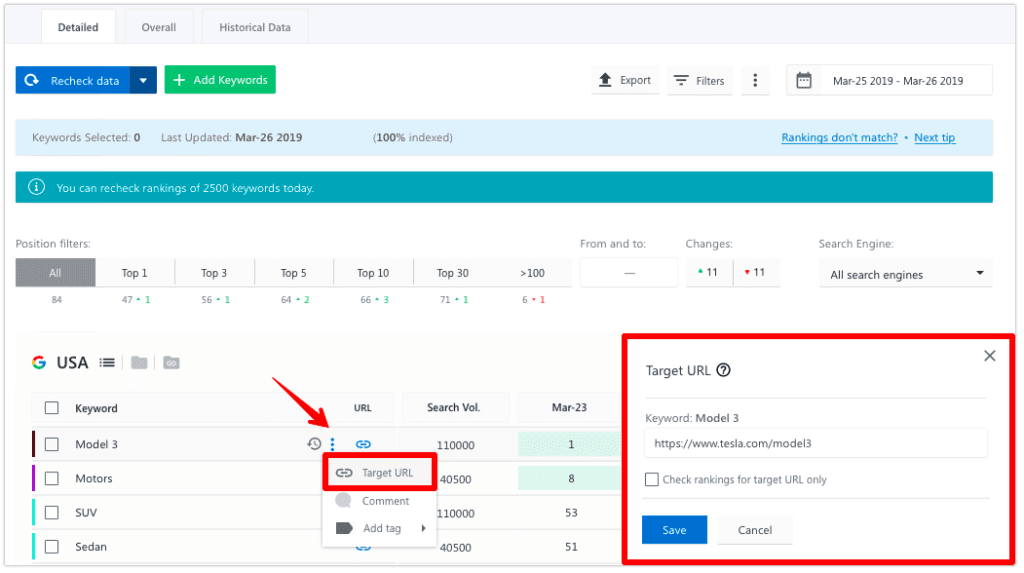Enable Check rankings for target URL only
The width and height of the screenshot is (1024, 573).
(x=651, y=480)
